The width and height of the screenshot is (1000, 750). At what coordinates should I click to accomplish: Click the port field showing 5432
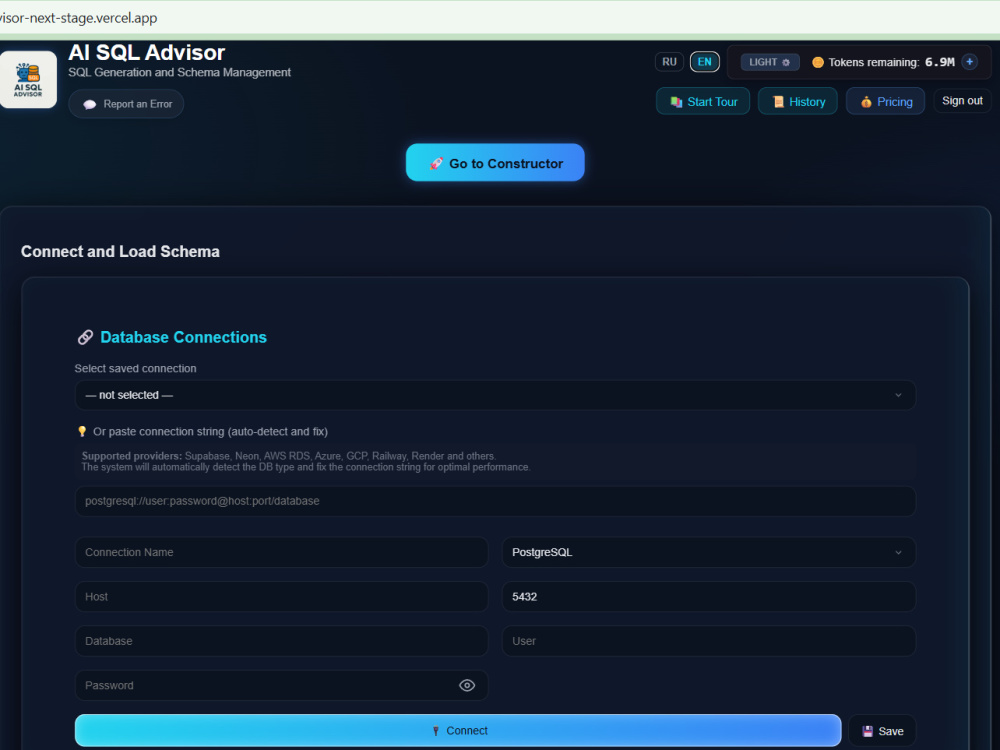point(709,597)
